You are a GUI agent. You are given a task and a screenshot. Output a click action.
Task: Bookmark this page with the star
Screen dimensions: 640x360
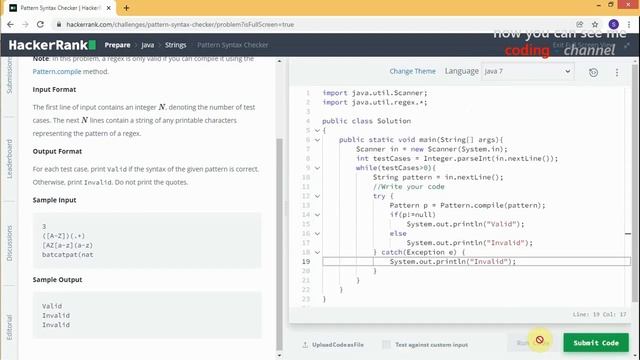[x=595, y=24]
